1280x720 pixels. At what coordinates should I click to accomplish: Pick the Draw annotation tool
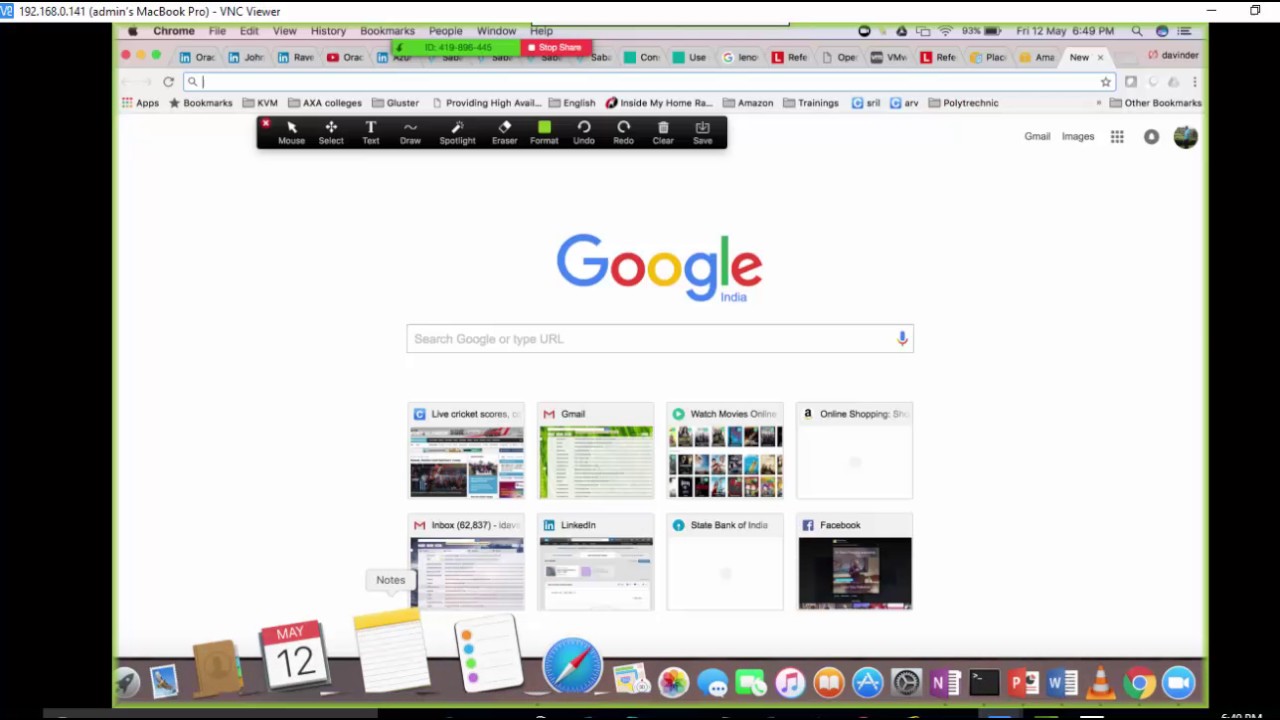[410, 132]
